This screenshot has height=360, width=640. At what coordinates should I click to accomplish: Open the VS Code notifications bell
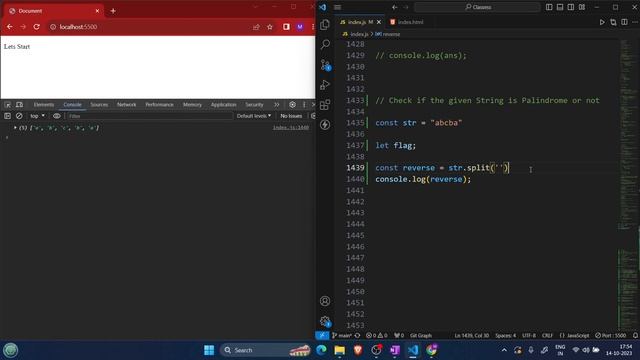point(635,335)
